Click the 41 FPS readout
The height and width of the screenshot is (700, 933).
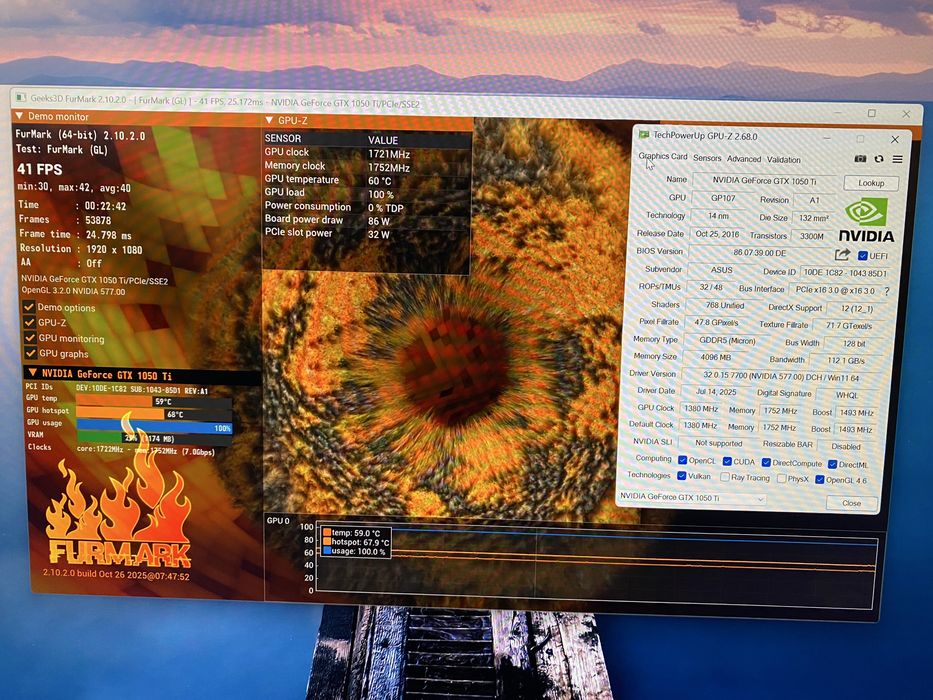[39, 169]
